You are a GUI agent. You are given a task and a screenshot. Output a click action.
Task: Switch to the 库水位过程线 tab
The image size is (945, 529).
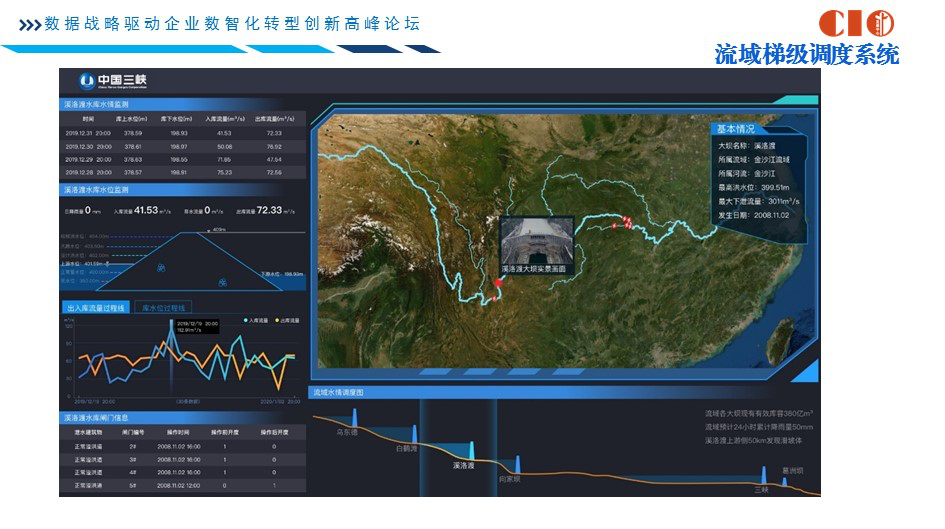click(x=163, y=307)
